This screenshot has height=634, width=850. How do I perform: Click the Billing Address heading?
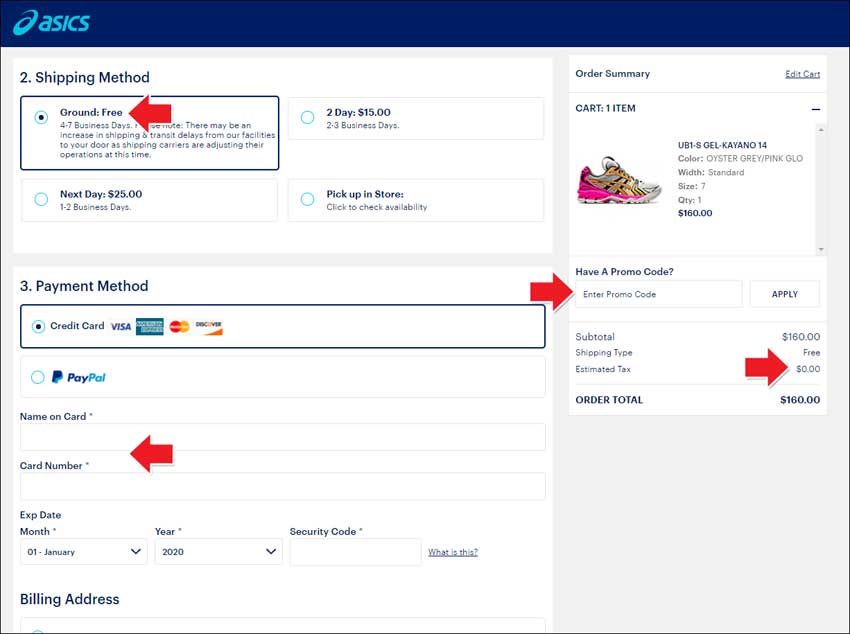coord(69,599)
